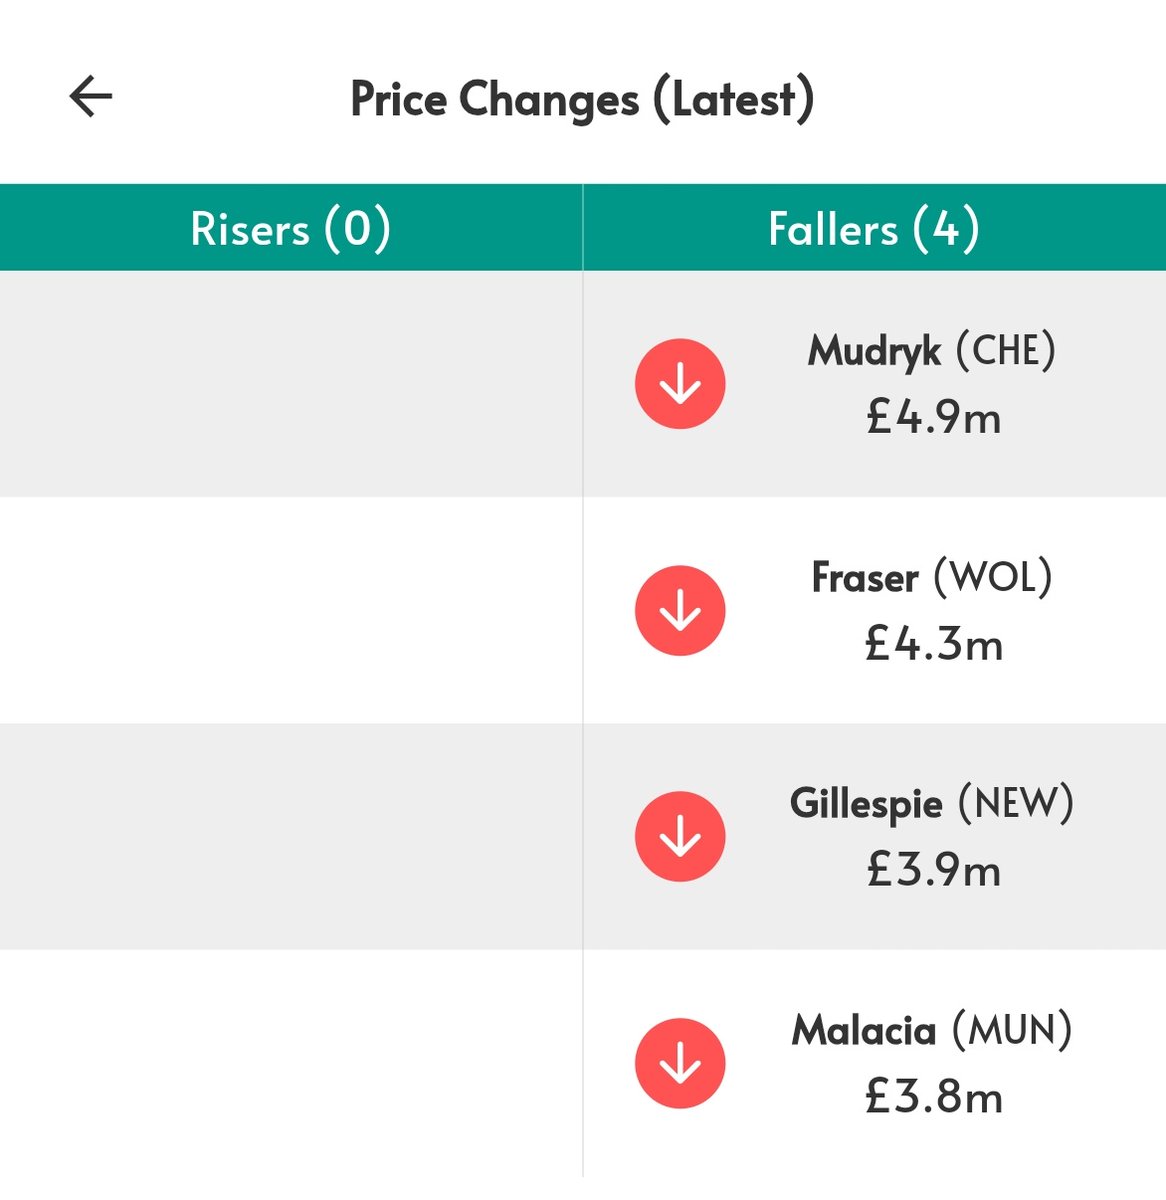
Task: Click Gillespie's £3.9m price label
Action: pos(936,871)
